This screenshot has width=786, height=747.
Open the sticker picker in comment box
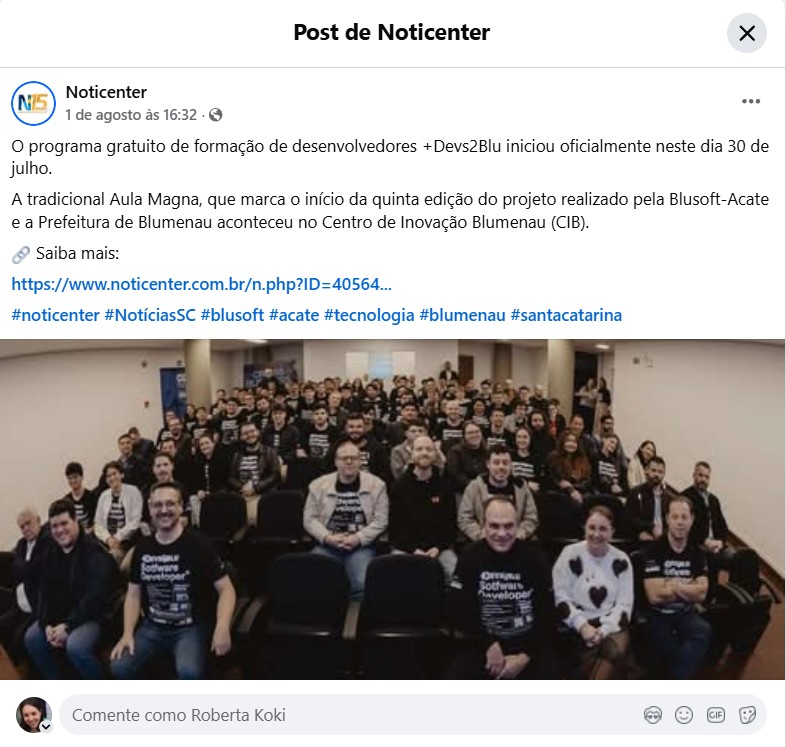747,714
